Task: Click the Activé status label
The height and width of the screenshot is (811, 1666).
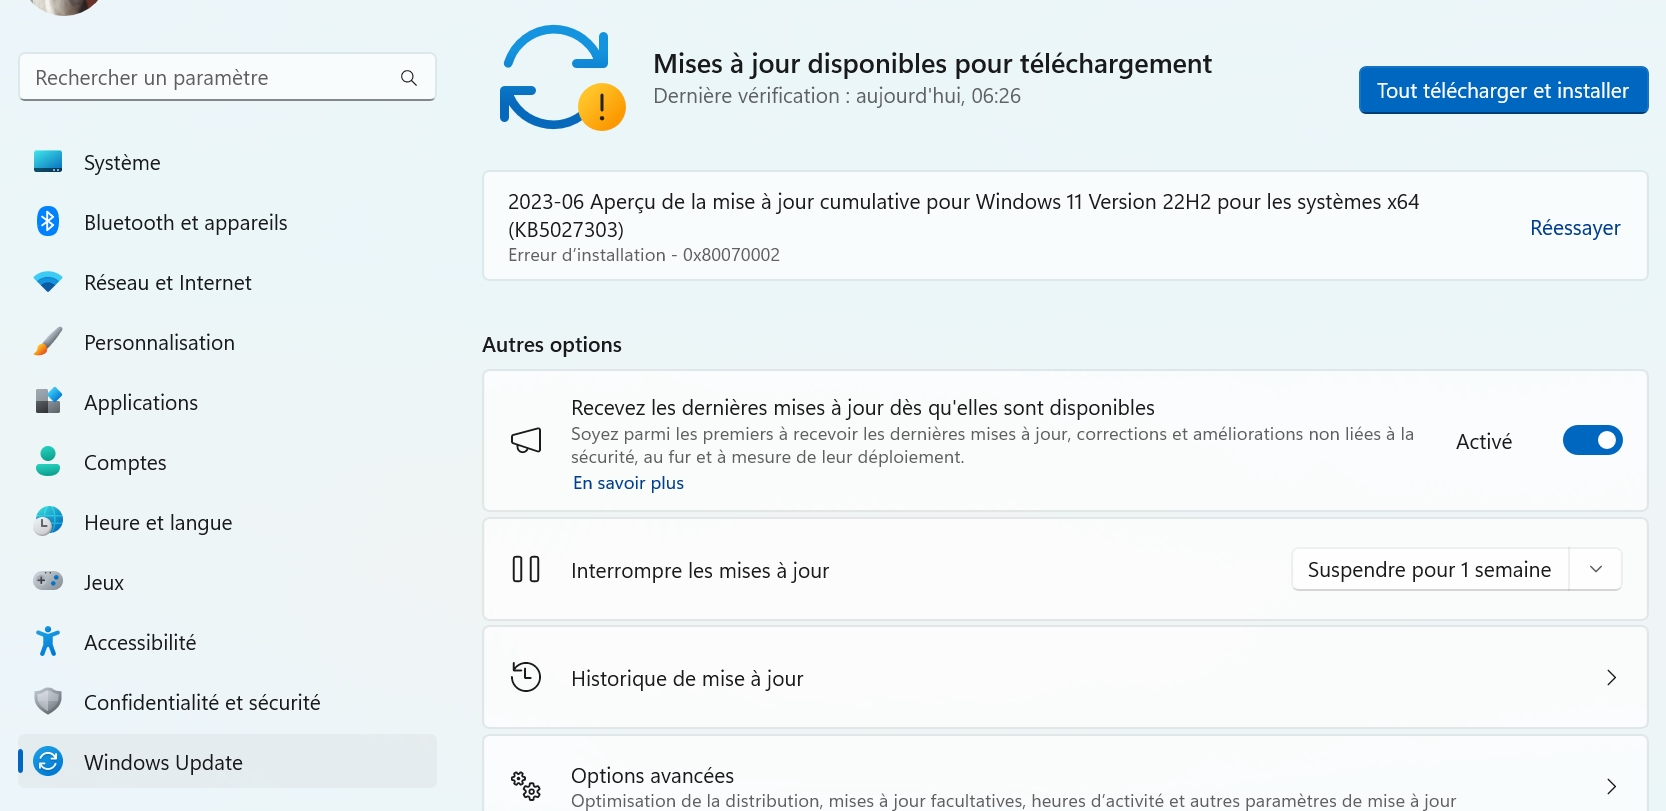Action: point(1484,441)
